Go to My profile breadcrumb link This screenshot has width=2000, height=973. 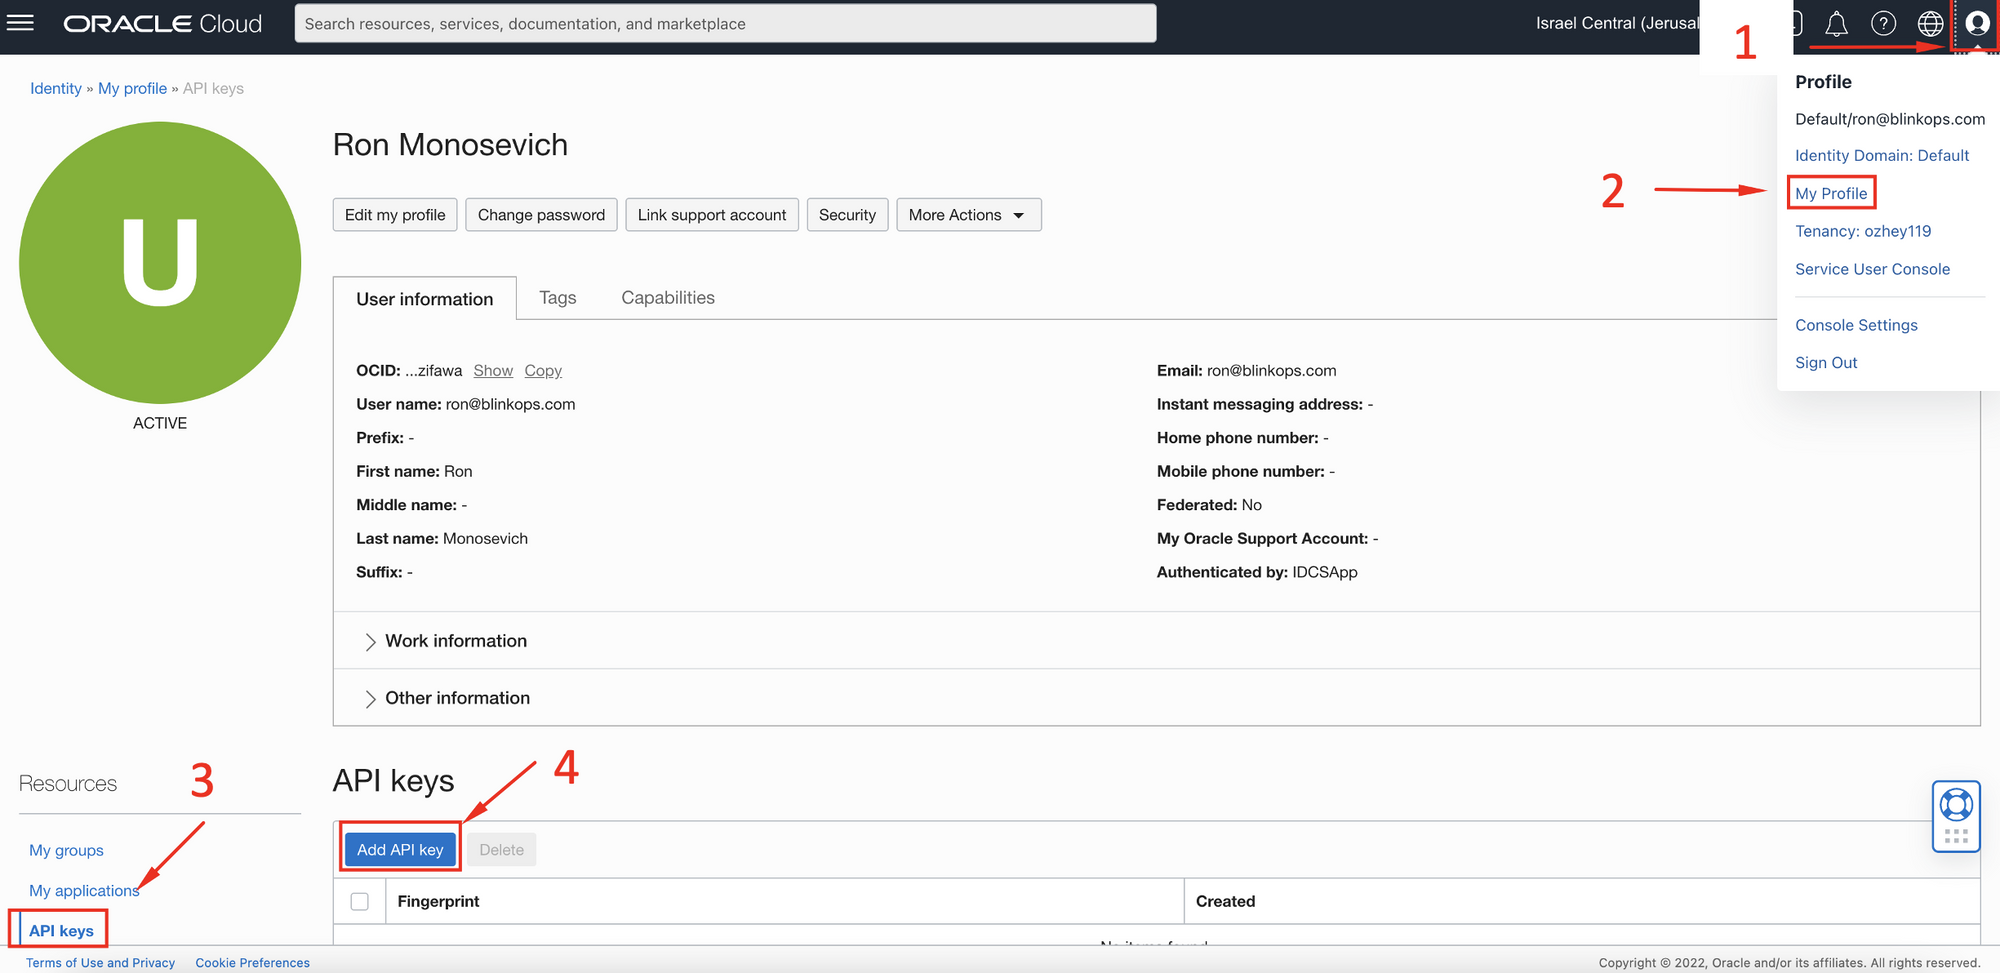pyautogui.click(x=132, y=88)
